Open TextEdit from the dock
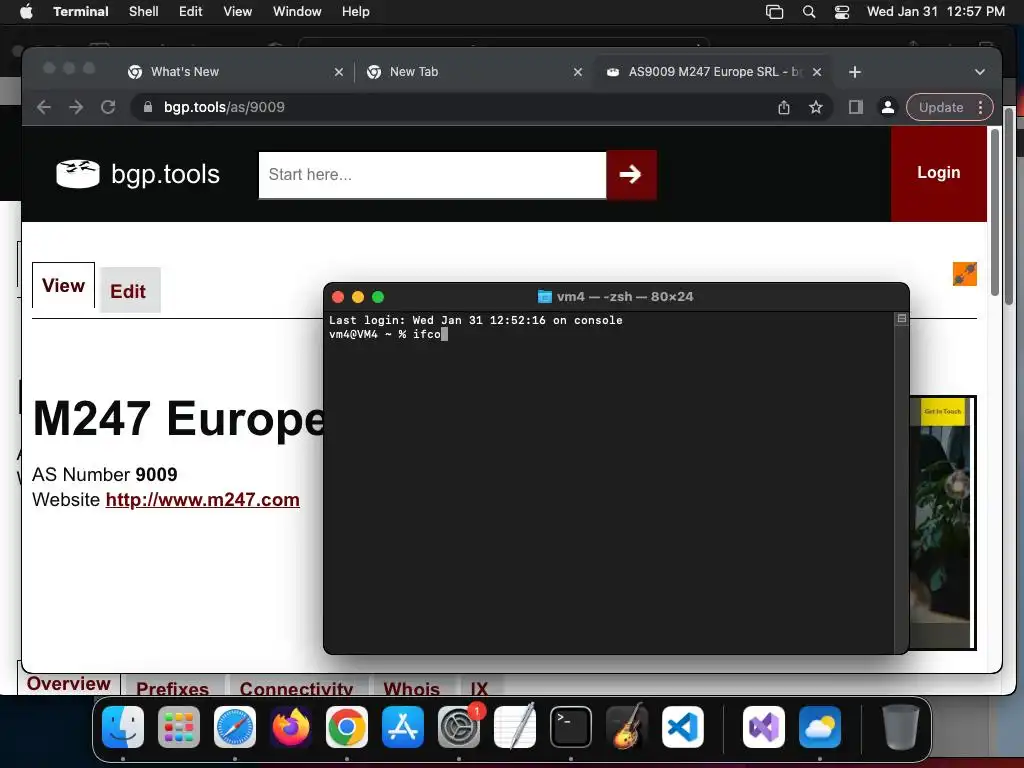This screenshot has height=768, width=1024. 515,727
